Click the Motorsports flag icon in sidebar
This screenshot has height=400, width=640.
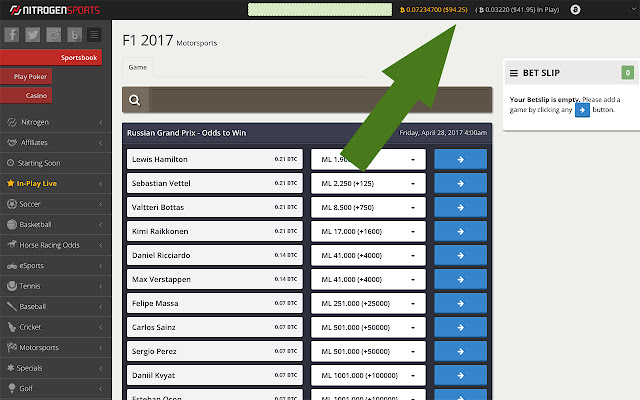click(12, 347)
